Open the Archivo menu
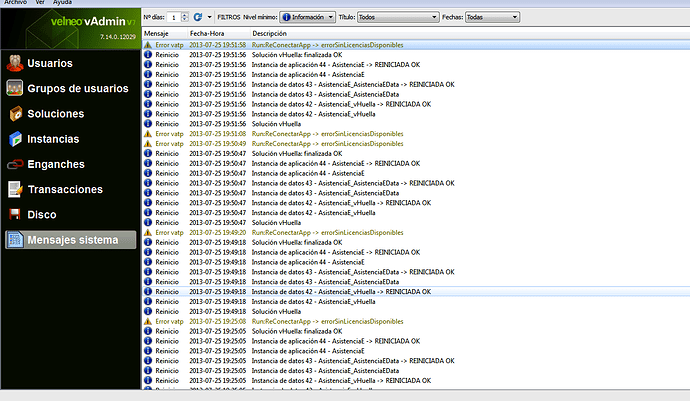This screenshot has height=401, width=690. pyautogui.click(x=15, y=3)
